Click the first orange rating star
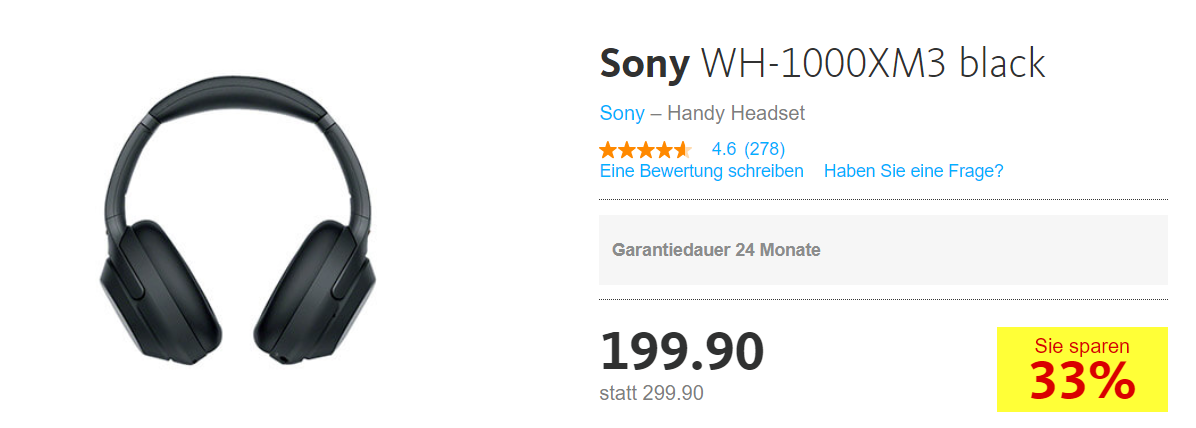Image resolution: width=1196 pixels, height=428 pixels. 608,150
